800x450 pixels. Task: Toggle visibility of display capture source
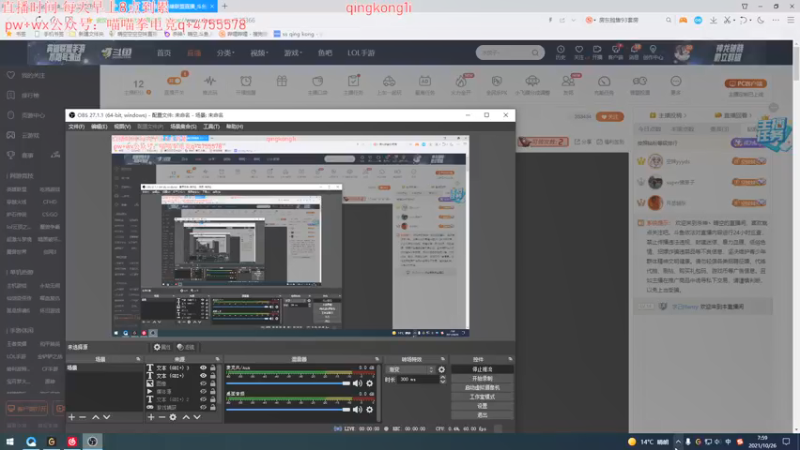pyautogui.click(x=203, y=407)
